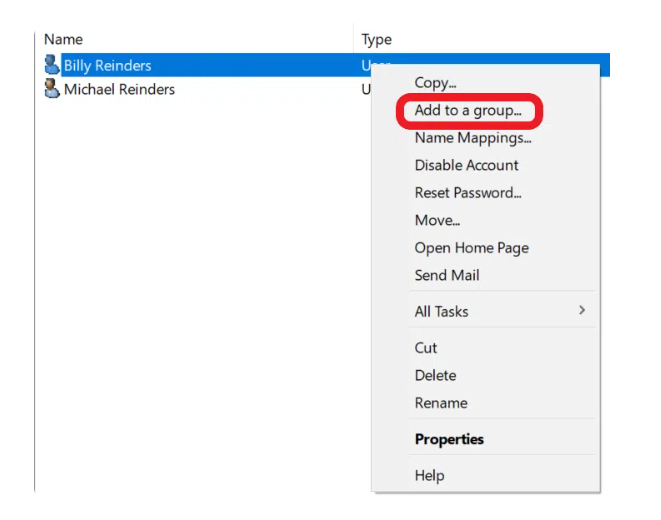
Task: Click Move... in the context menu
Action: coord(437,220)
